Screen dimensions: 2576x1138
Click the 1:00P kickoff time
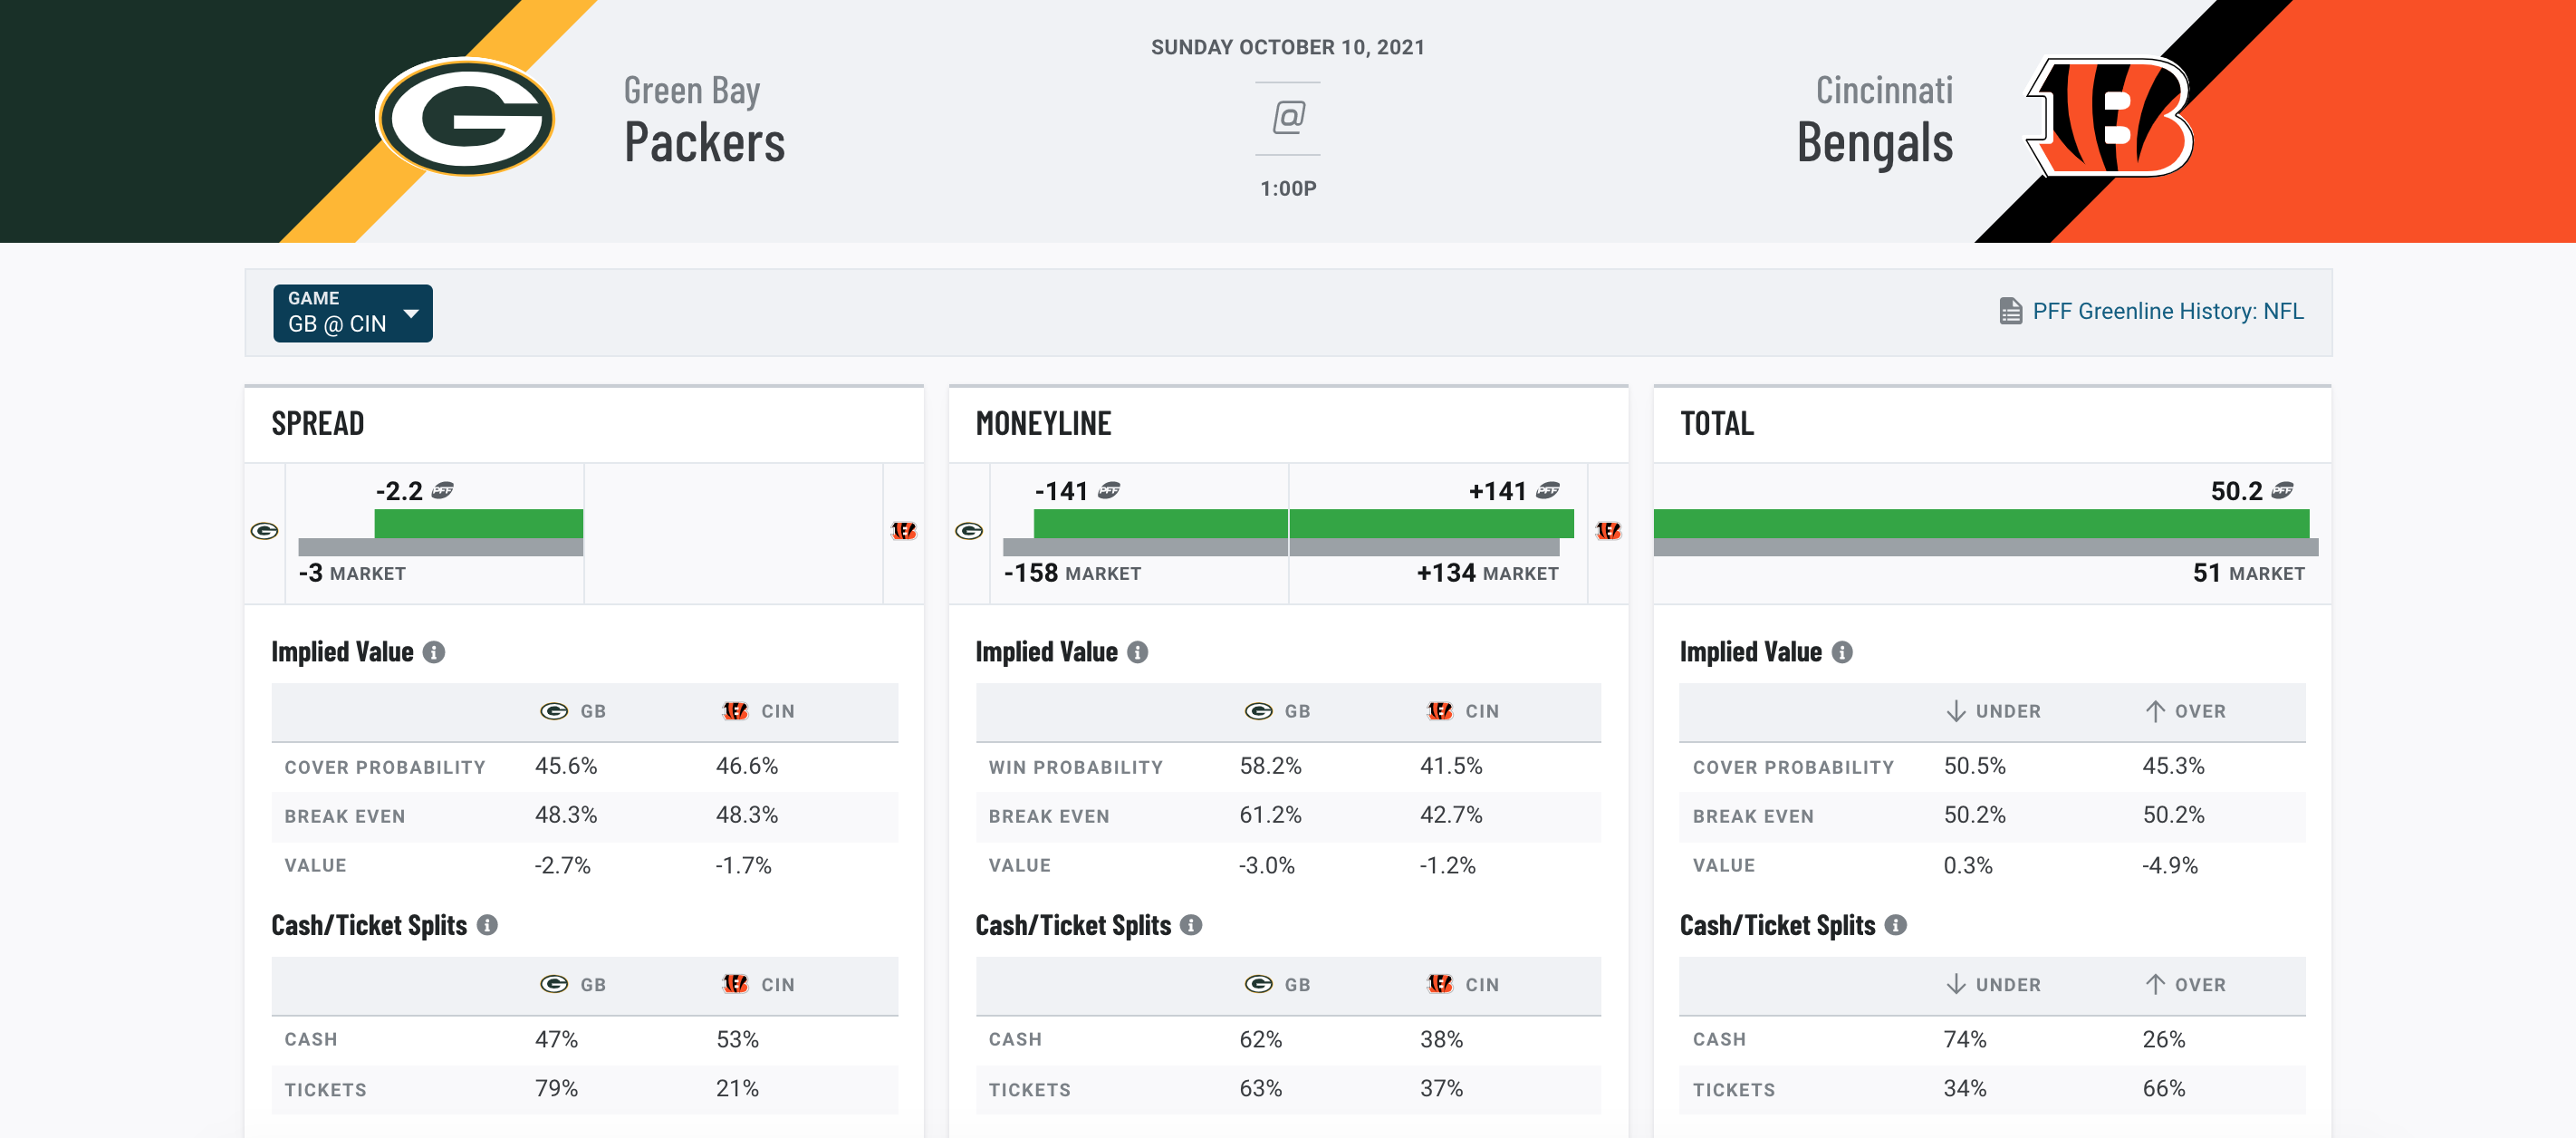(1288, 188)
